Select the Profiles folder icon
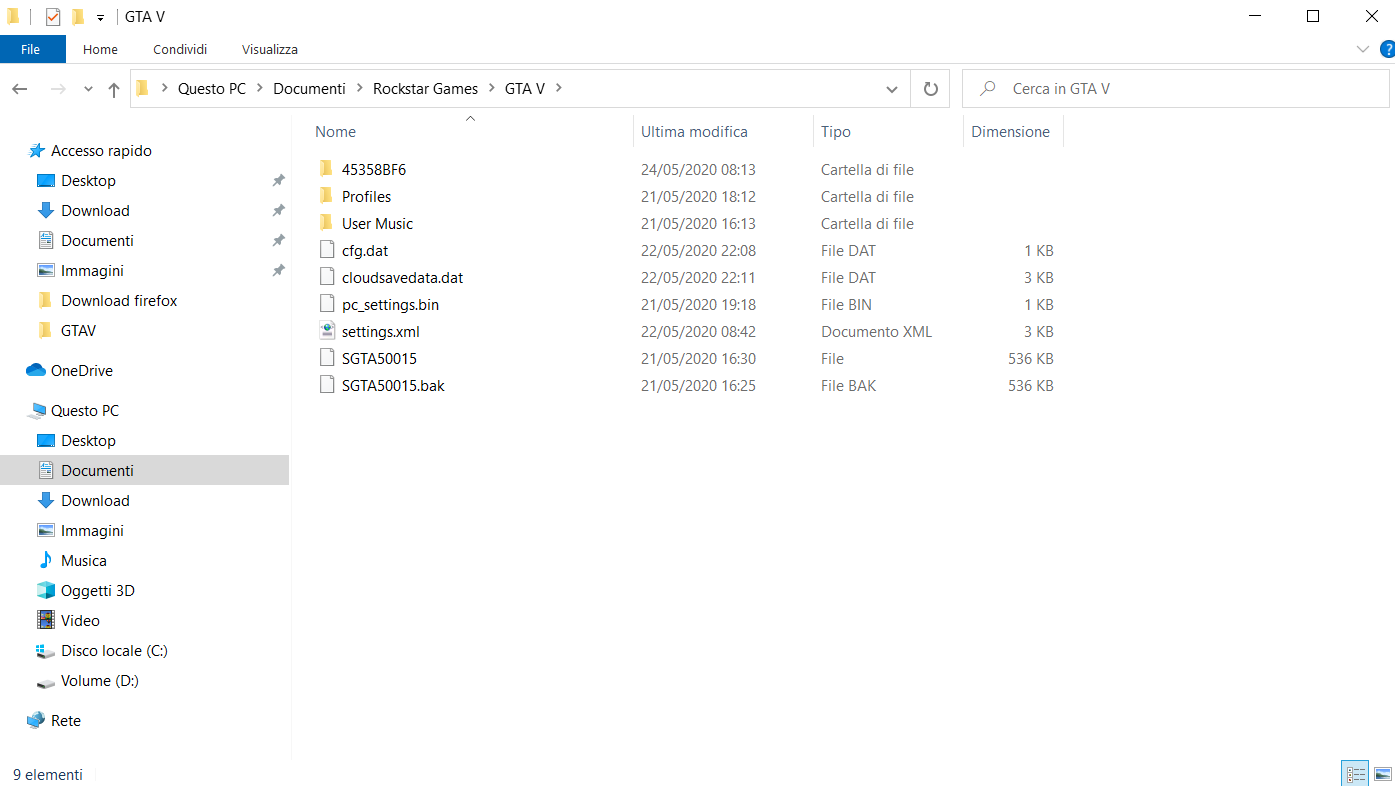Screen dimensions: 1395x786 326,197
